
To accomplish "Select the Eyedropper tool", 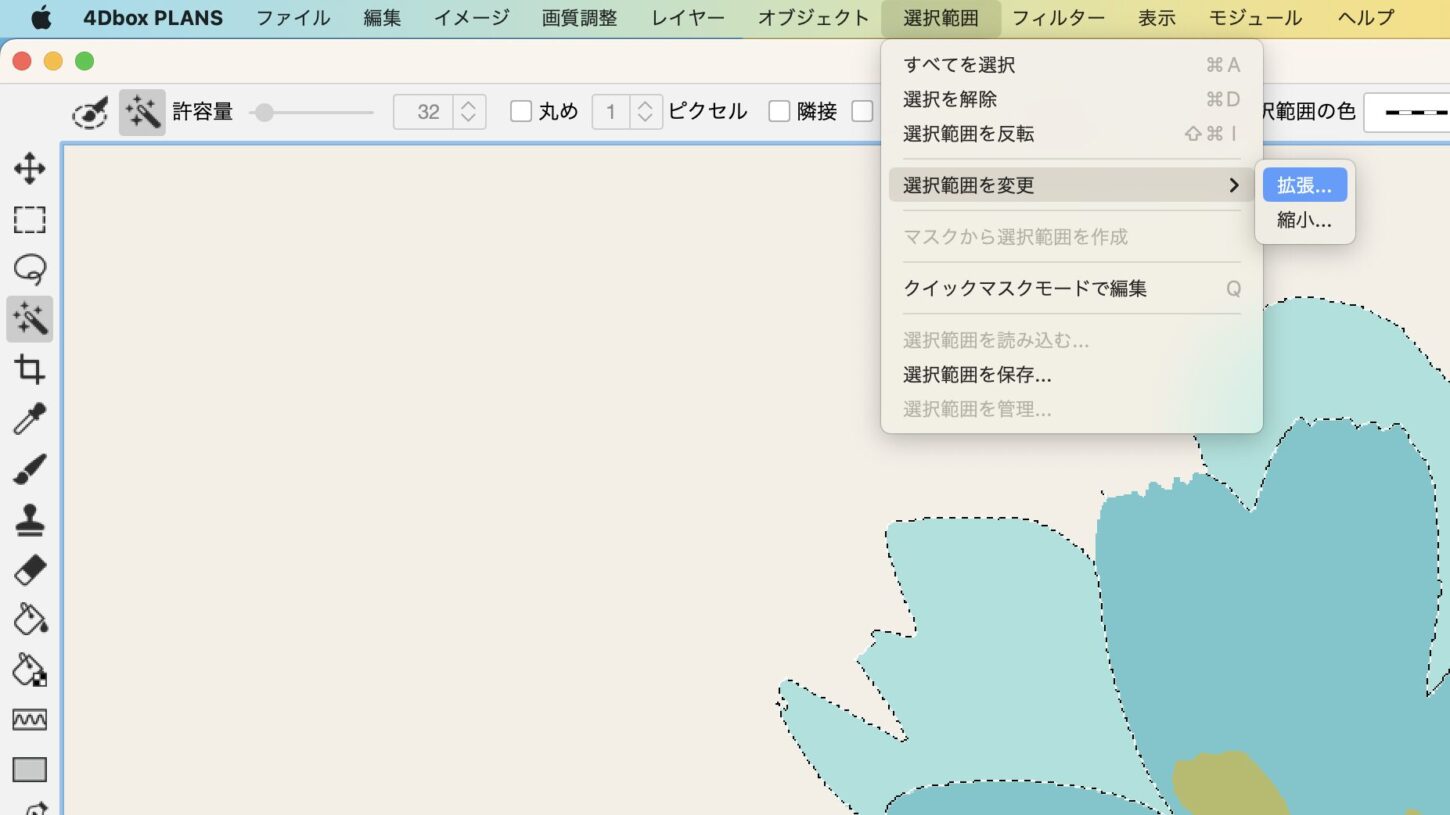I will point(29,420).
